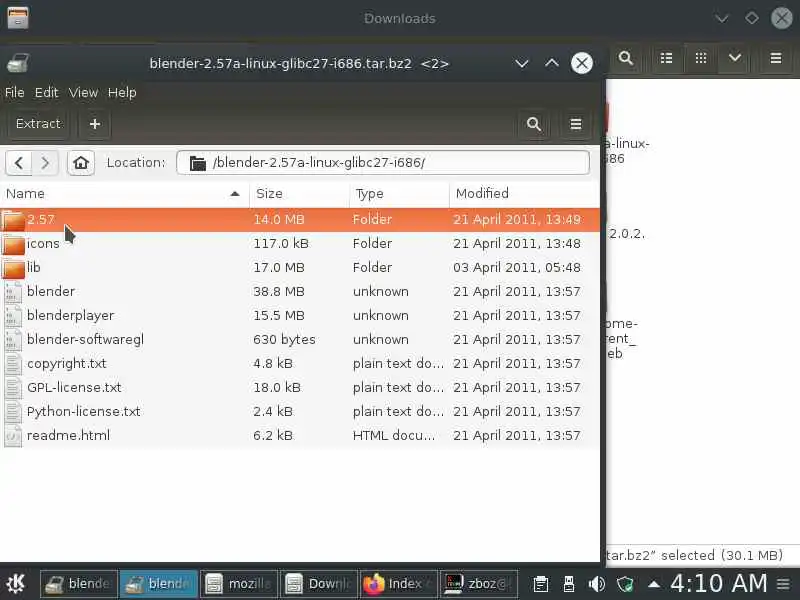Click the Downloads title bar diamond button
The width and height of the screenshot is (800, 600).
point(752,18)
